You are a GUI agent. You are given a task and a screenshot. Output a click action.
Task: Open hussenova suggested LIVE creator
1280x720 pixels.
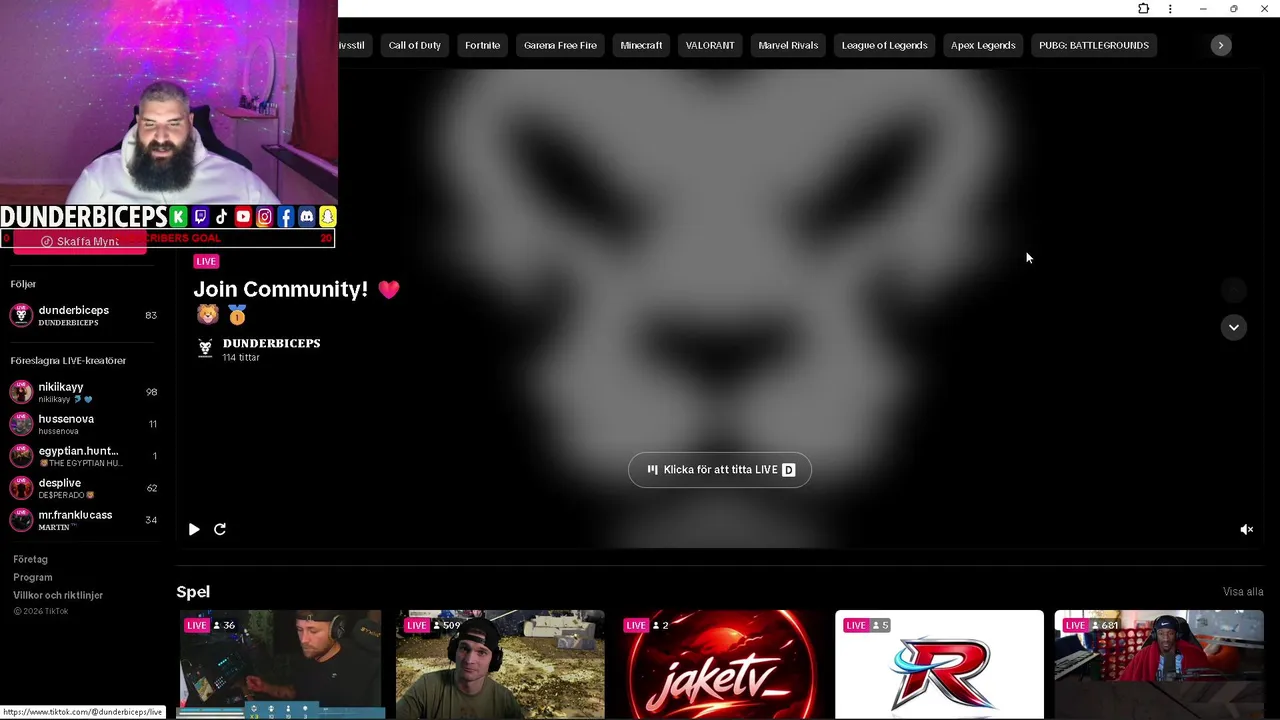pyautogui.click(x=84, y=424)
